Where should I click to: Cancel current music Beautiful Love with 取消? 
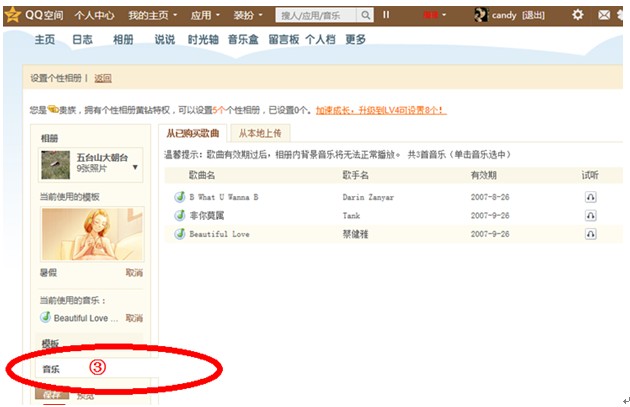tap(134, 318)
